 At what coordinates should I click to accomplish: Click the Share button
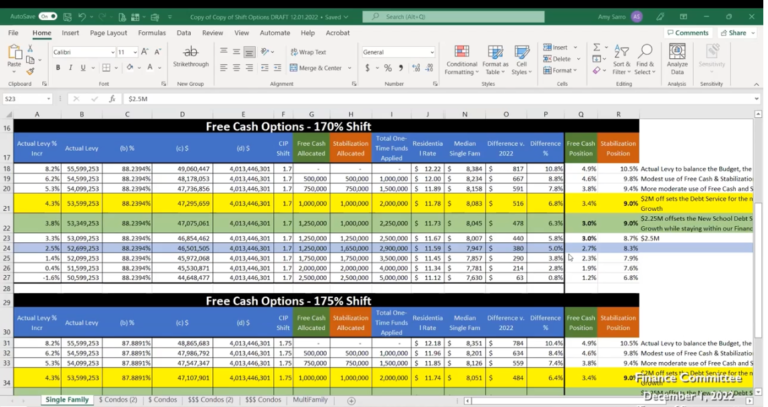click(x=737, y=33)
